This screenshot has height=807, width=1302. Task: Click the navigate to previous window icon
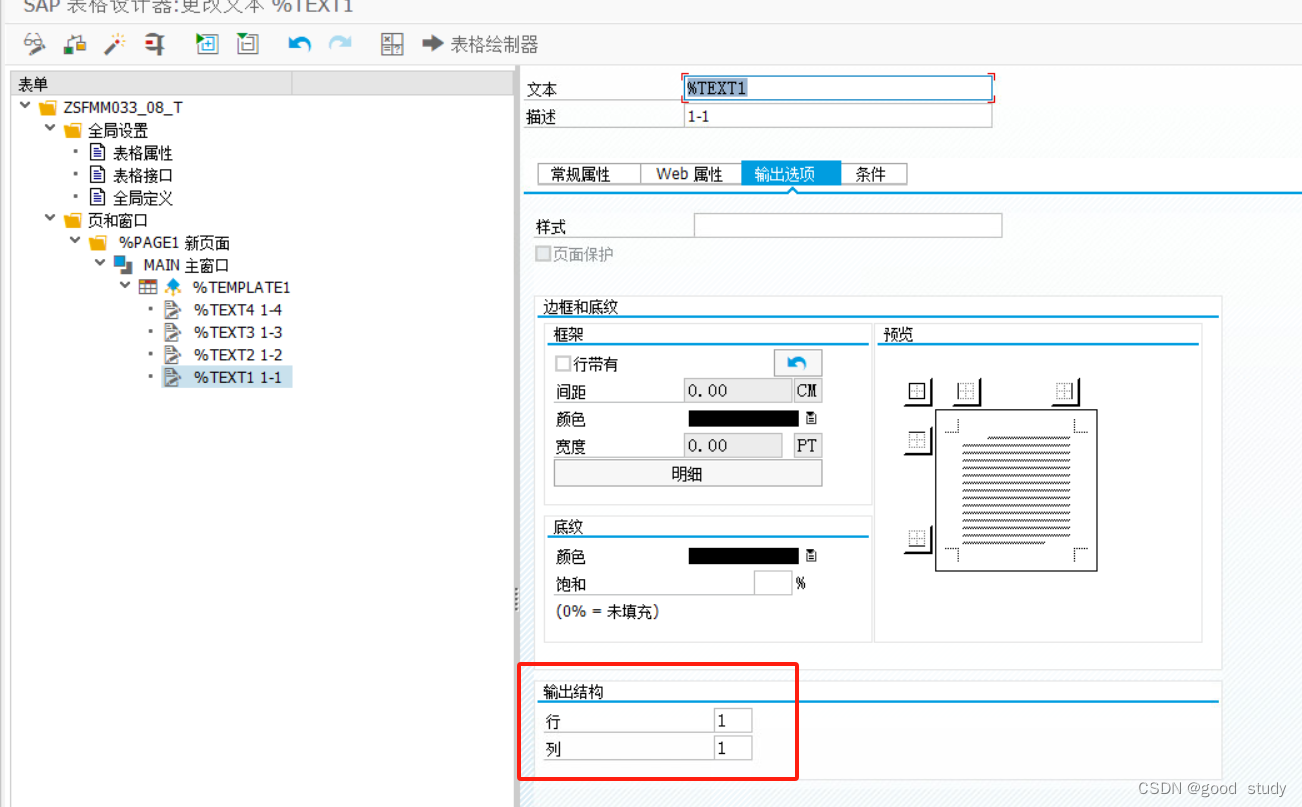tap(247, 44)
